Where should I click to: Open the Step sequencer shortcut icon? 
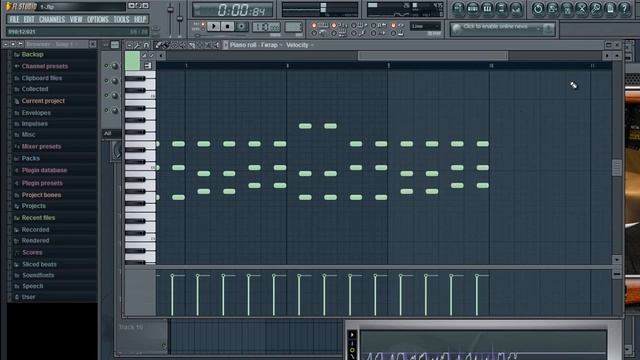[473, 8]
